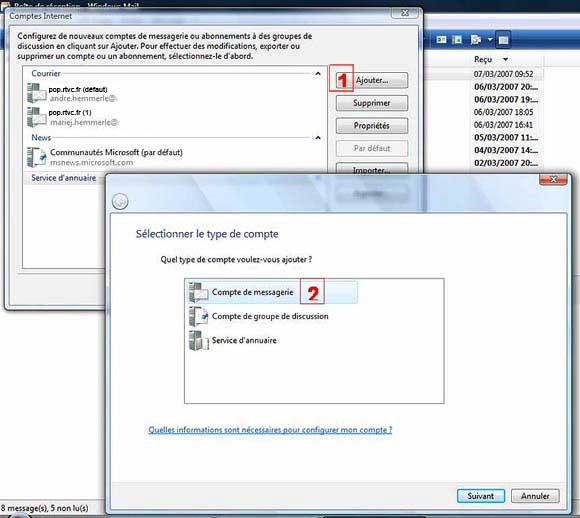Open the help link about required account information

270,430
